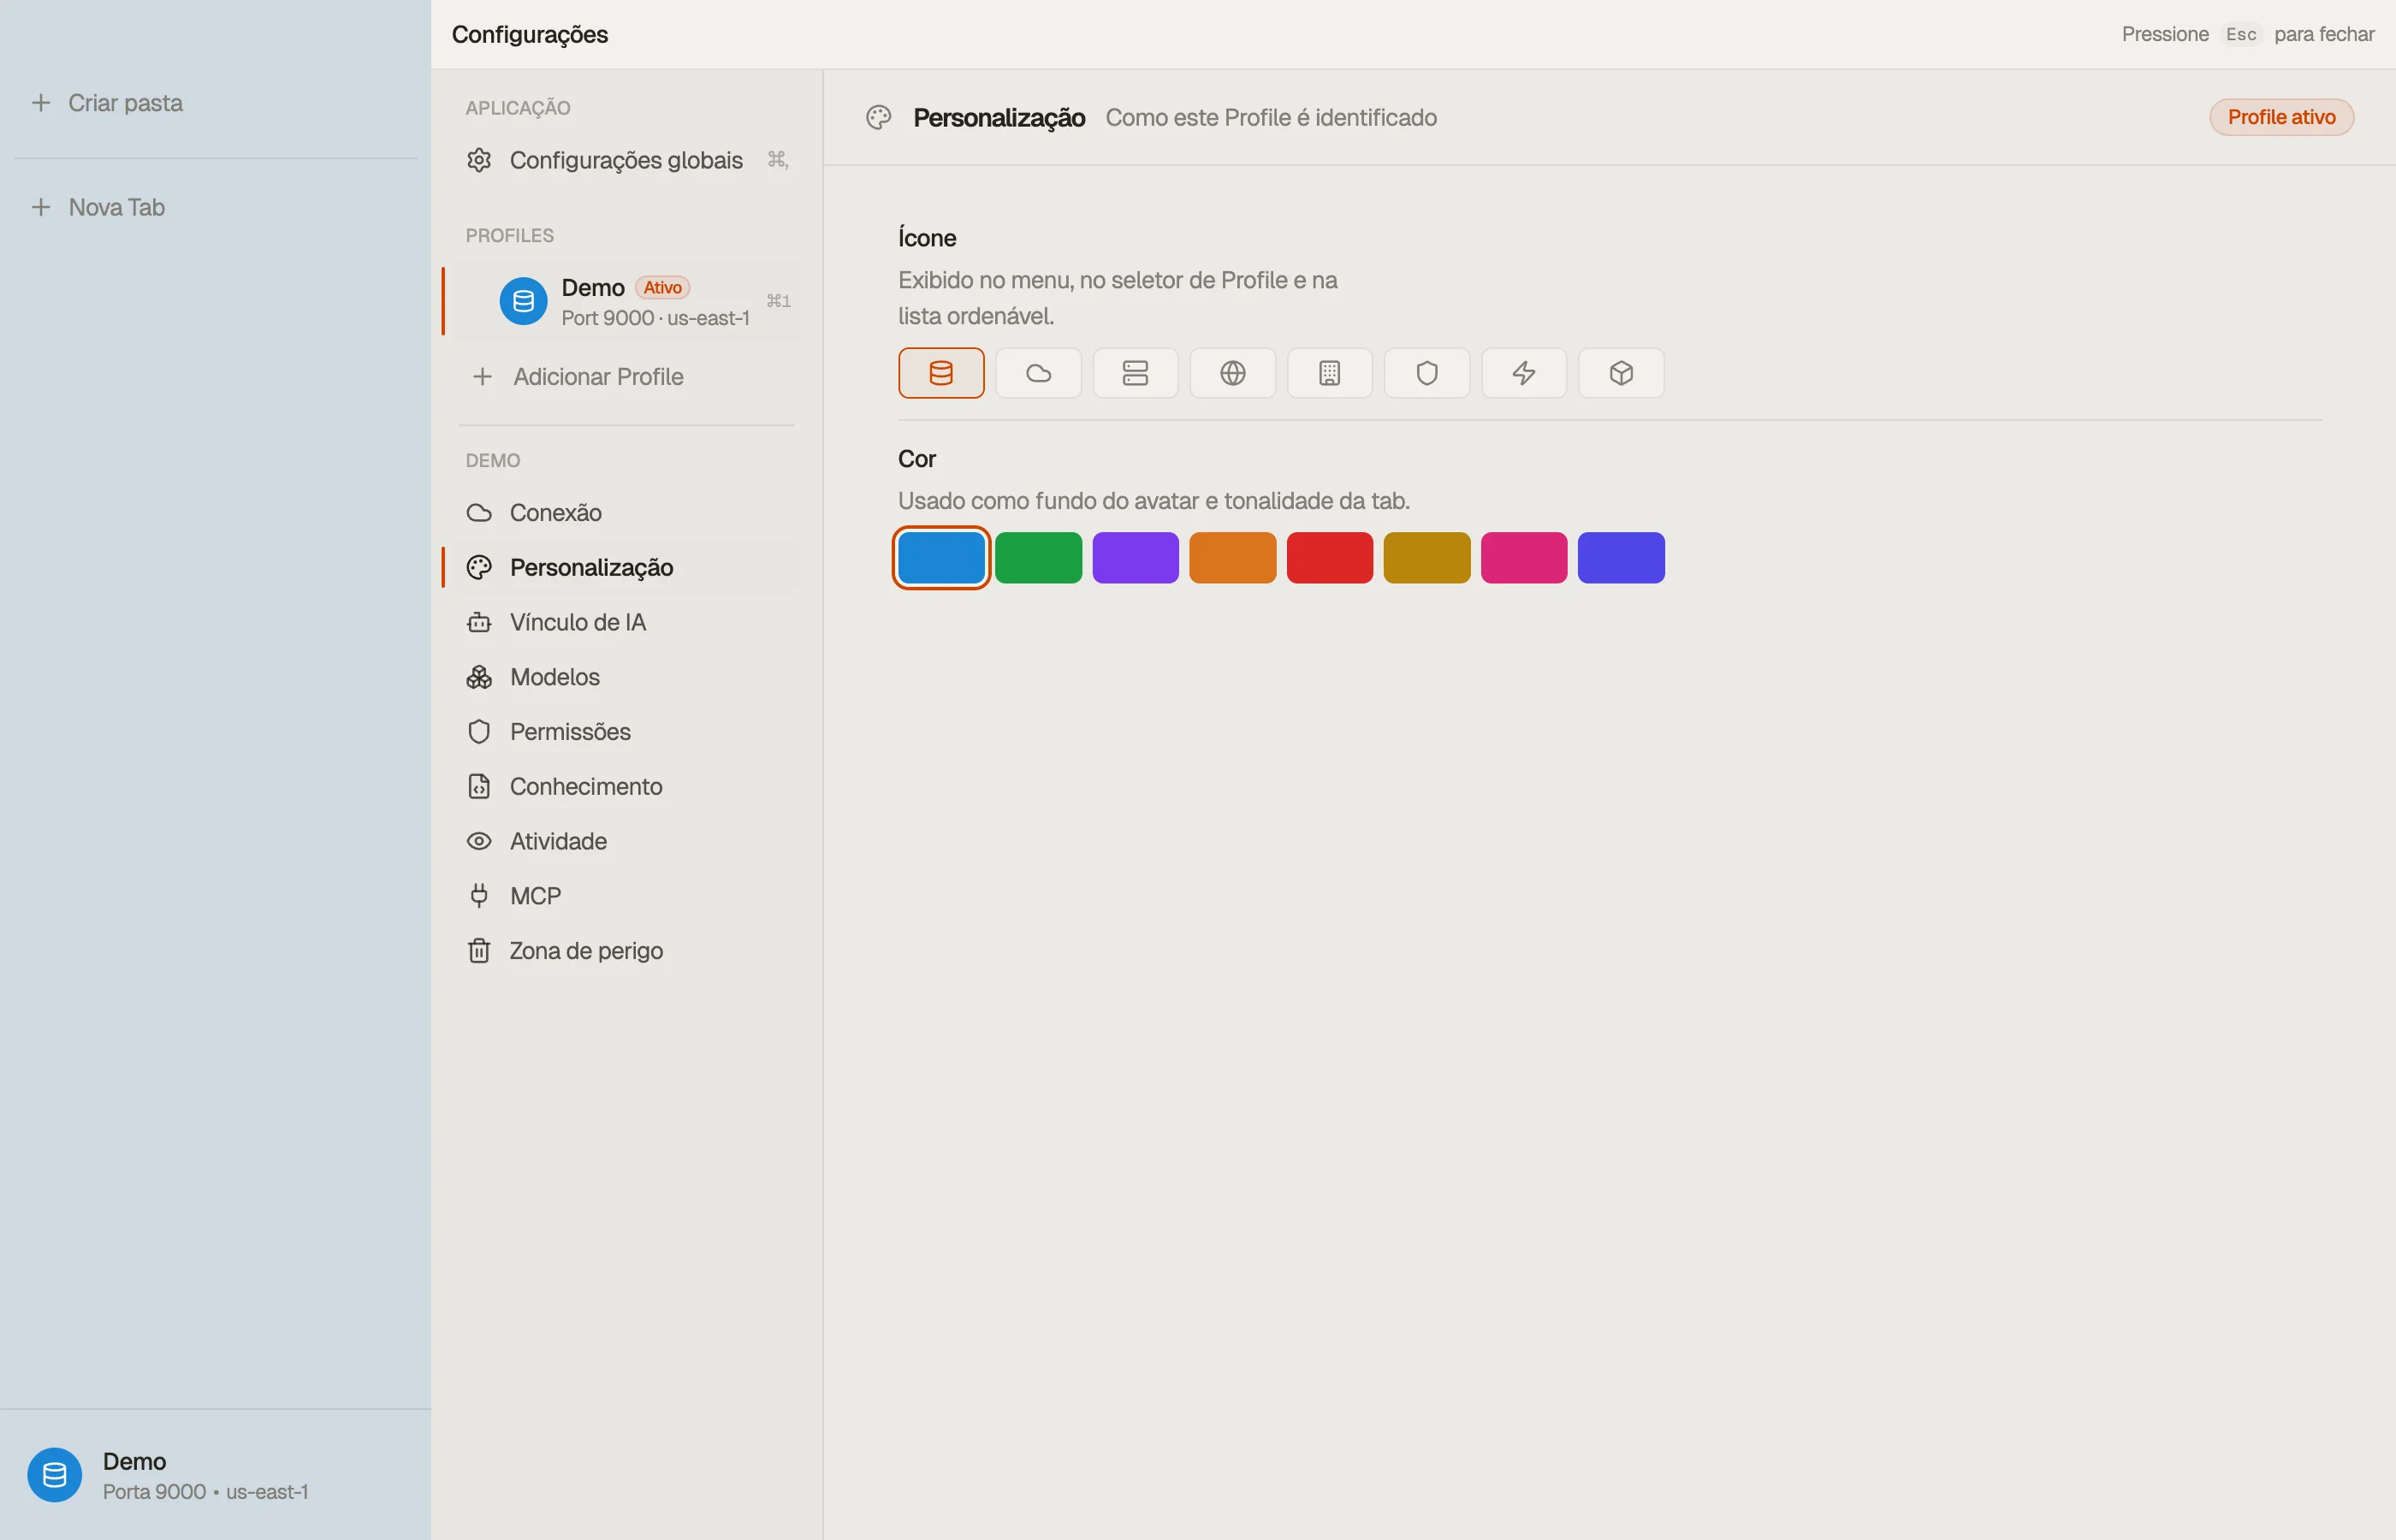Pick the globe icon for this profile
The width and height of the screenshot is (2396, 1540).
[1232, 373]
